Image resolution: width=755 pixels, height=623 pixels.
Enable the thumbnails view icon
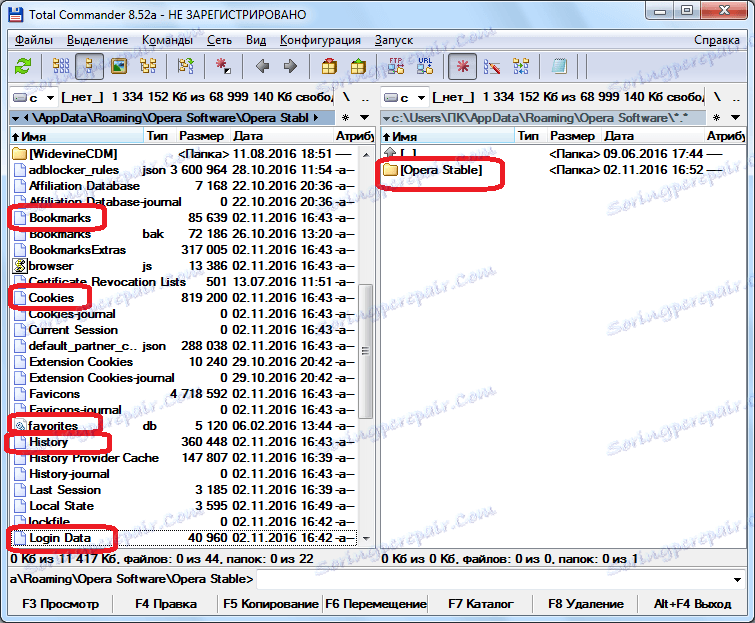pyautogui.click(x=119, y=66)
